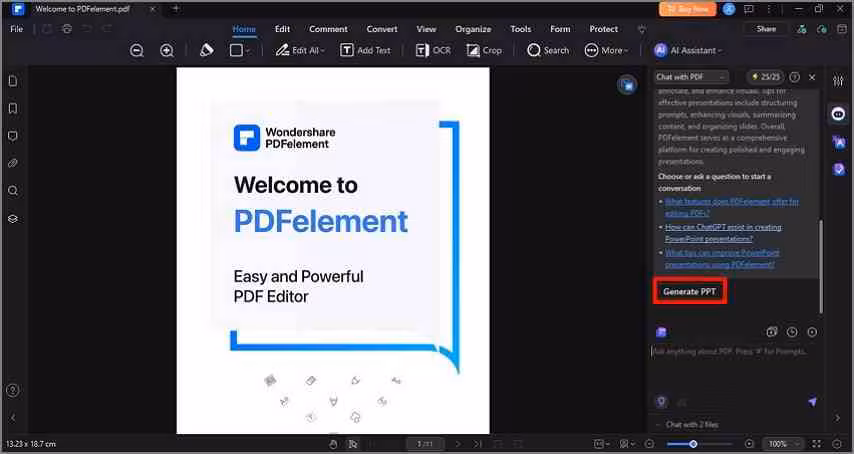Open the page thumbnails panel in left sidebar

(x=13, y=81)
